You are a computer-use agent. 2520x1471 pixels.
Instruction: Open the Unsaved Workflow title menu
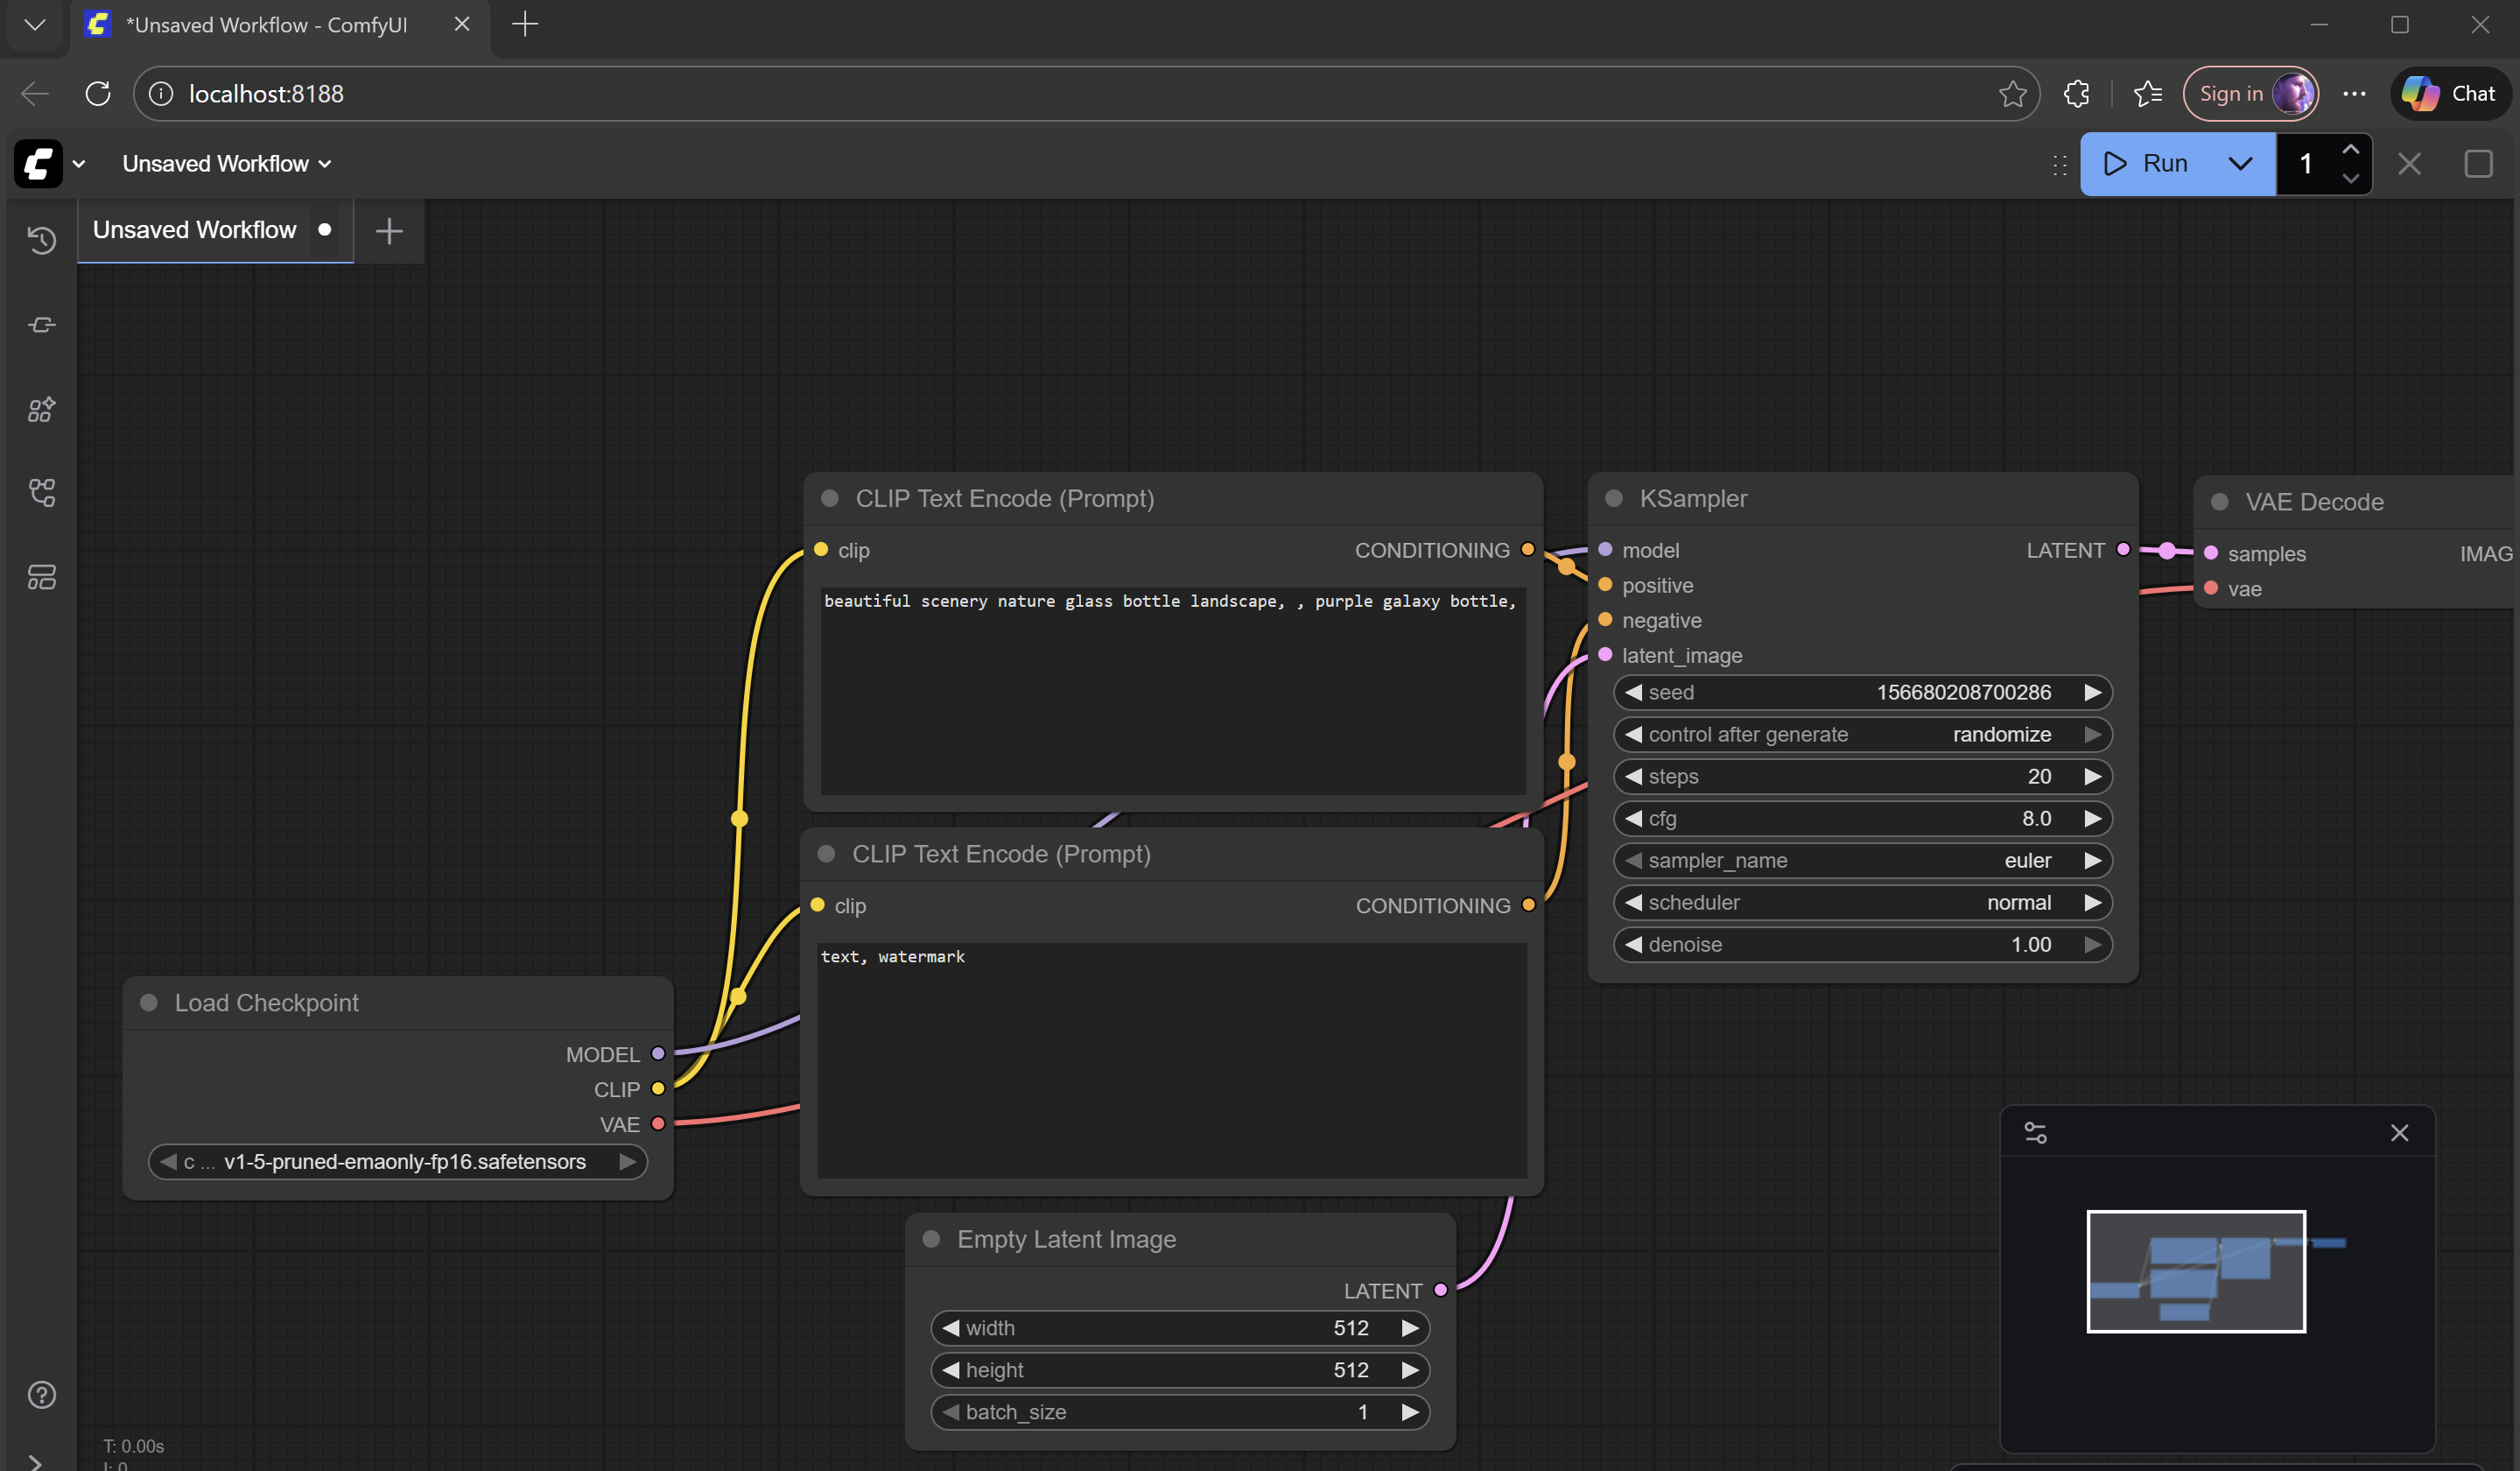pos(226,164)
